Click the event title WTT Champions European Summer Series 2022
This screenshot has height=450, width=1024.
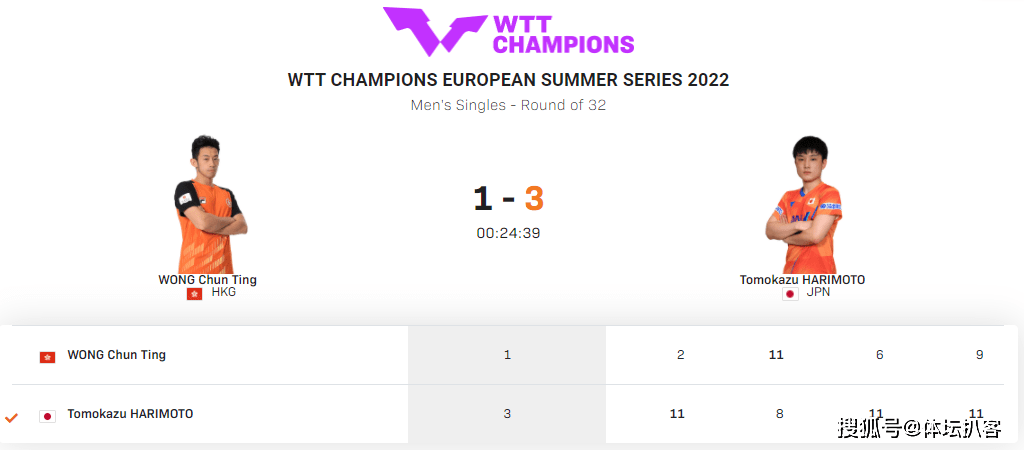point(508,80)
